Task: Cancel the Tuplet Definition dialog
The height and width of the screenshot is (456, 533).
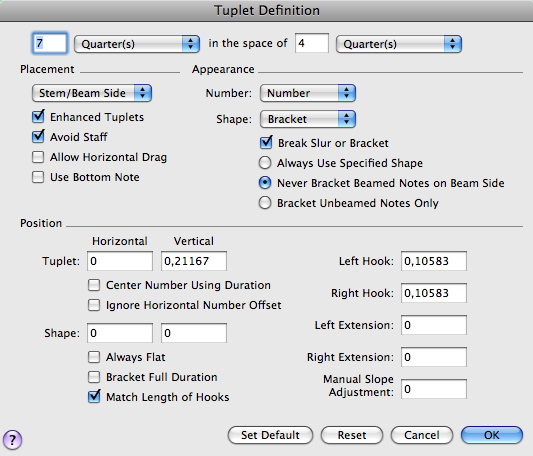Action: pyautogui.click(x=422, y=435)
